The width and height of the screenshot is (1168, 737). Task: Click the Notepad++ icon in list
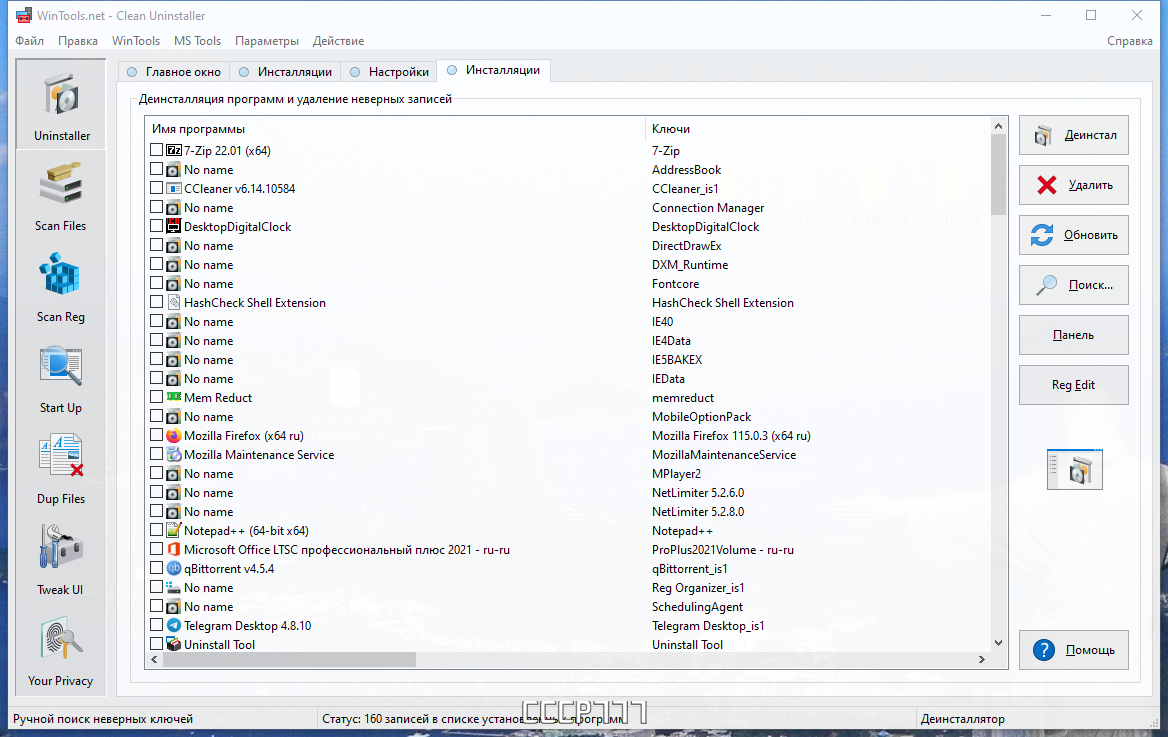(174, 531)
